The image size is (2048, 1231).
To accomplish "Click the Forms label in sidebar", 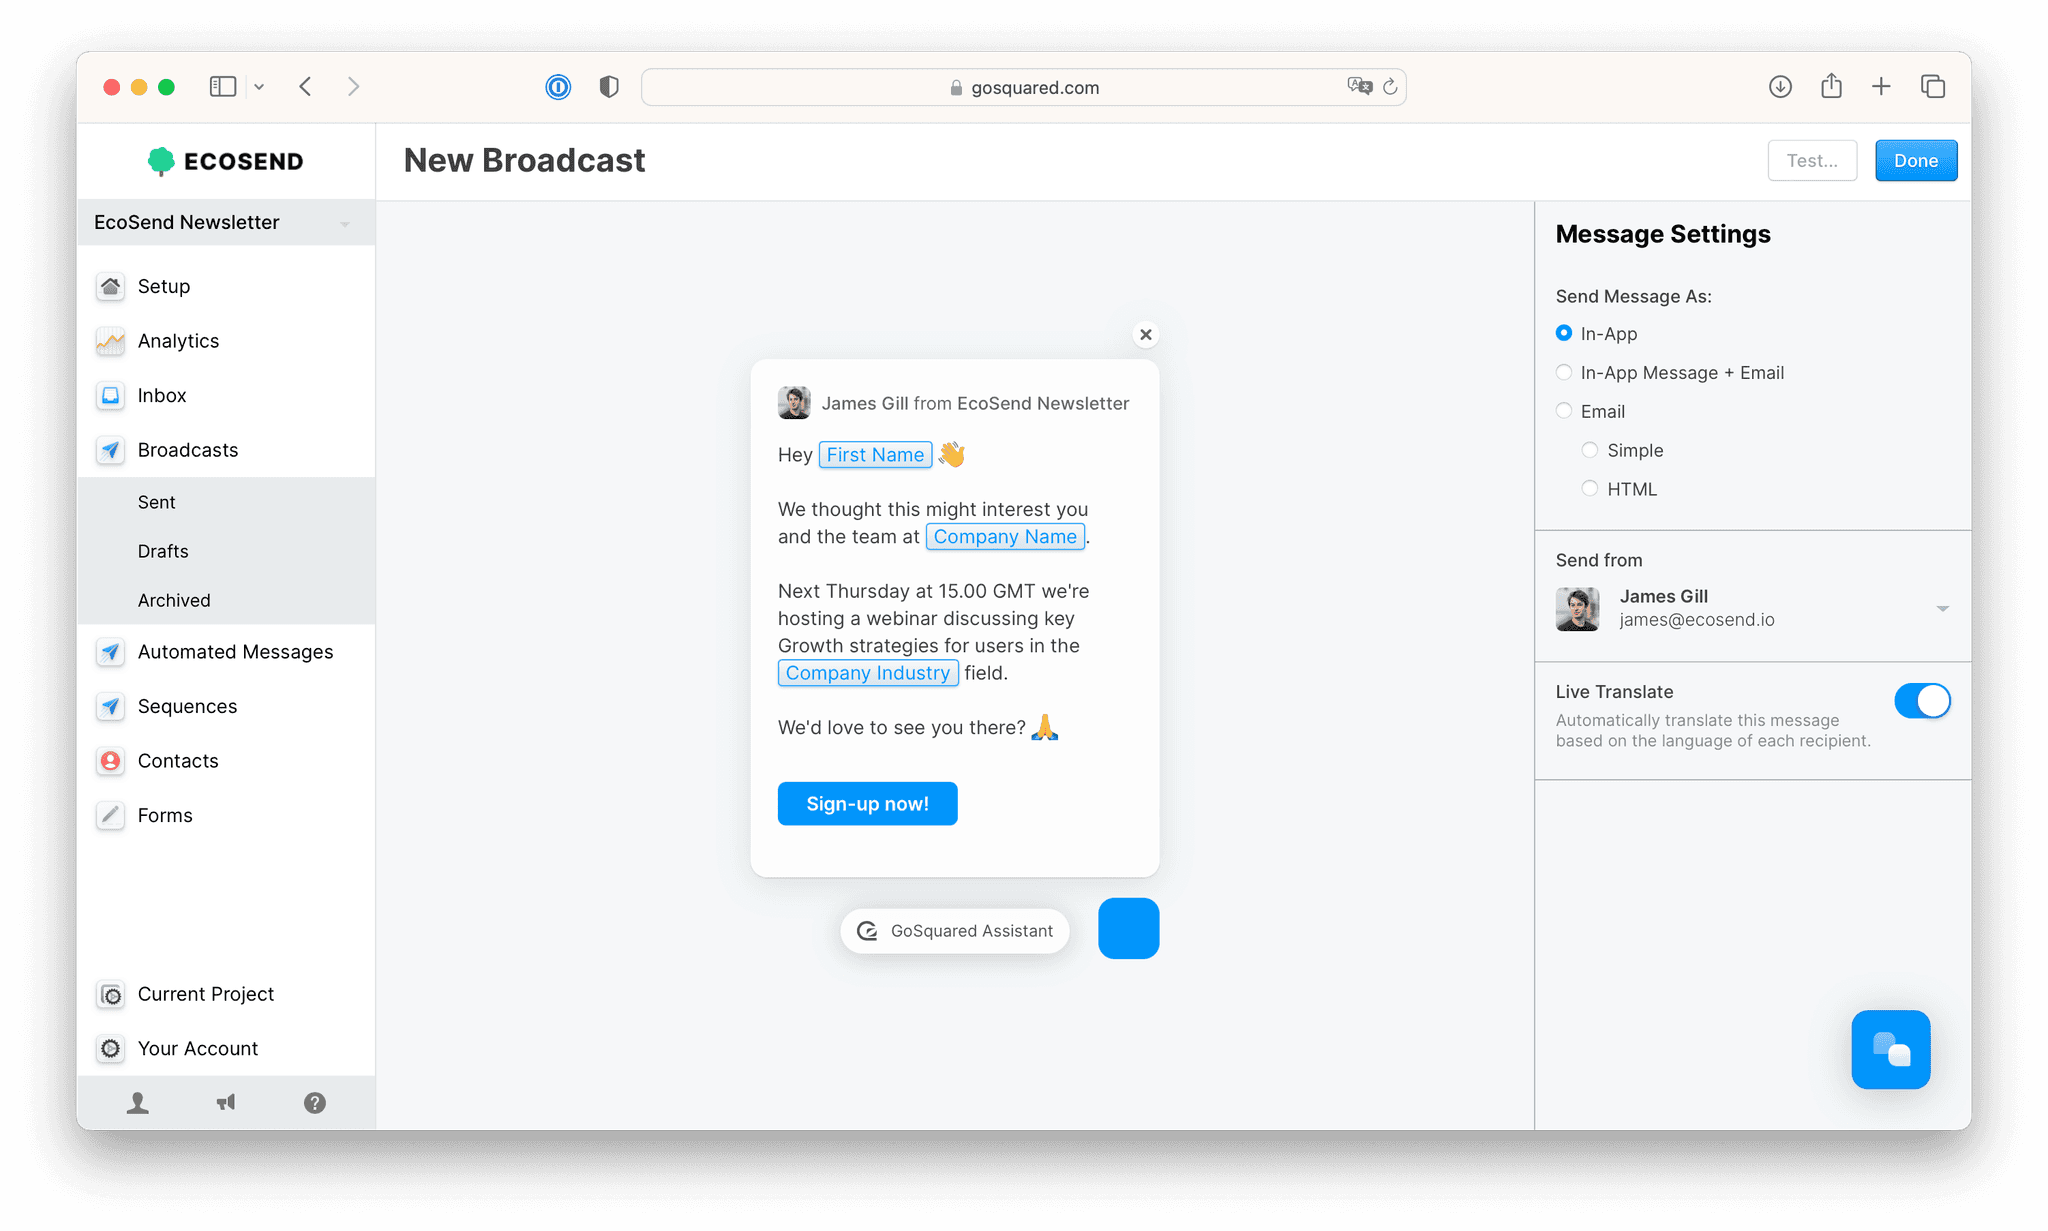I will pyautogui.click(x=165, y=815).
